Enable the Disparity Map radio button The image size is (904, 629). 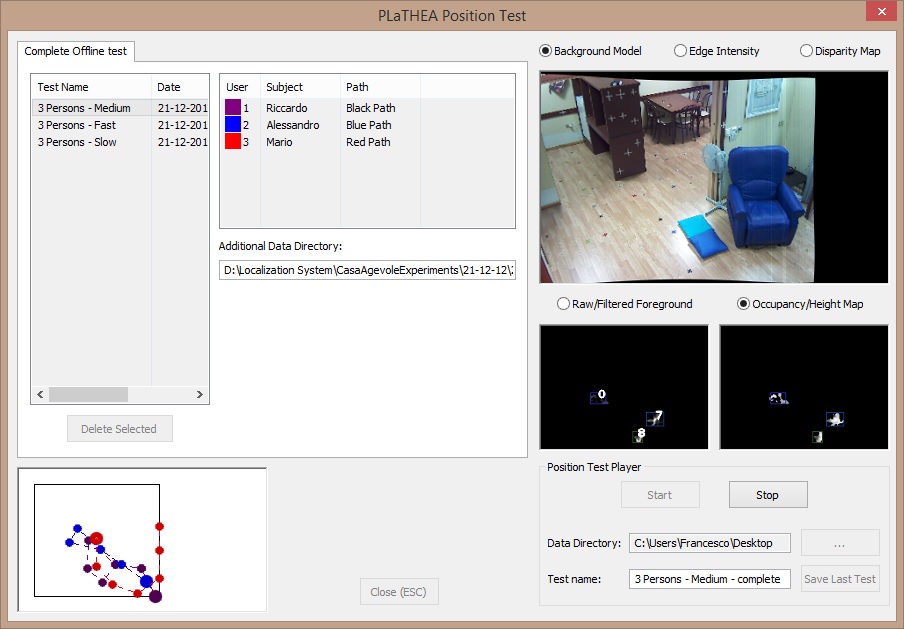pos(807,51)
